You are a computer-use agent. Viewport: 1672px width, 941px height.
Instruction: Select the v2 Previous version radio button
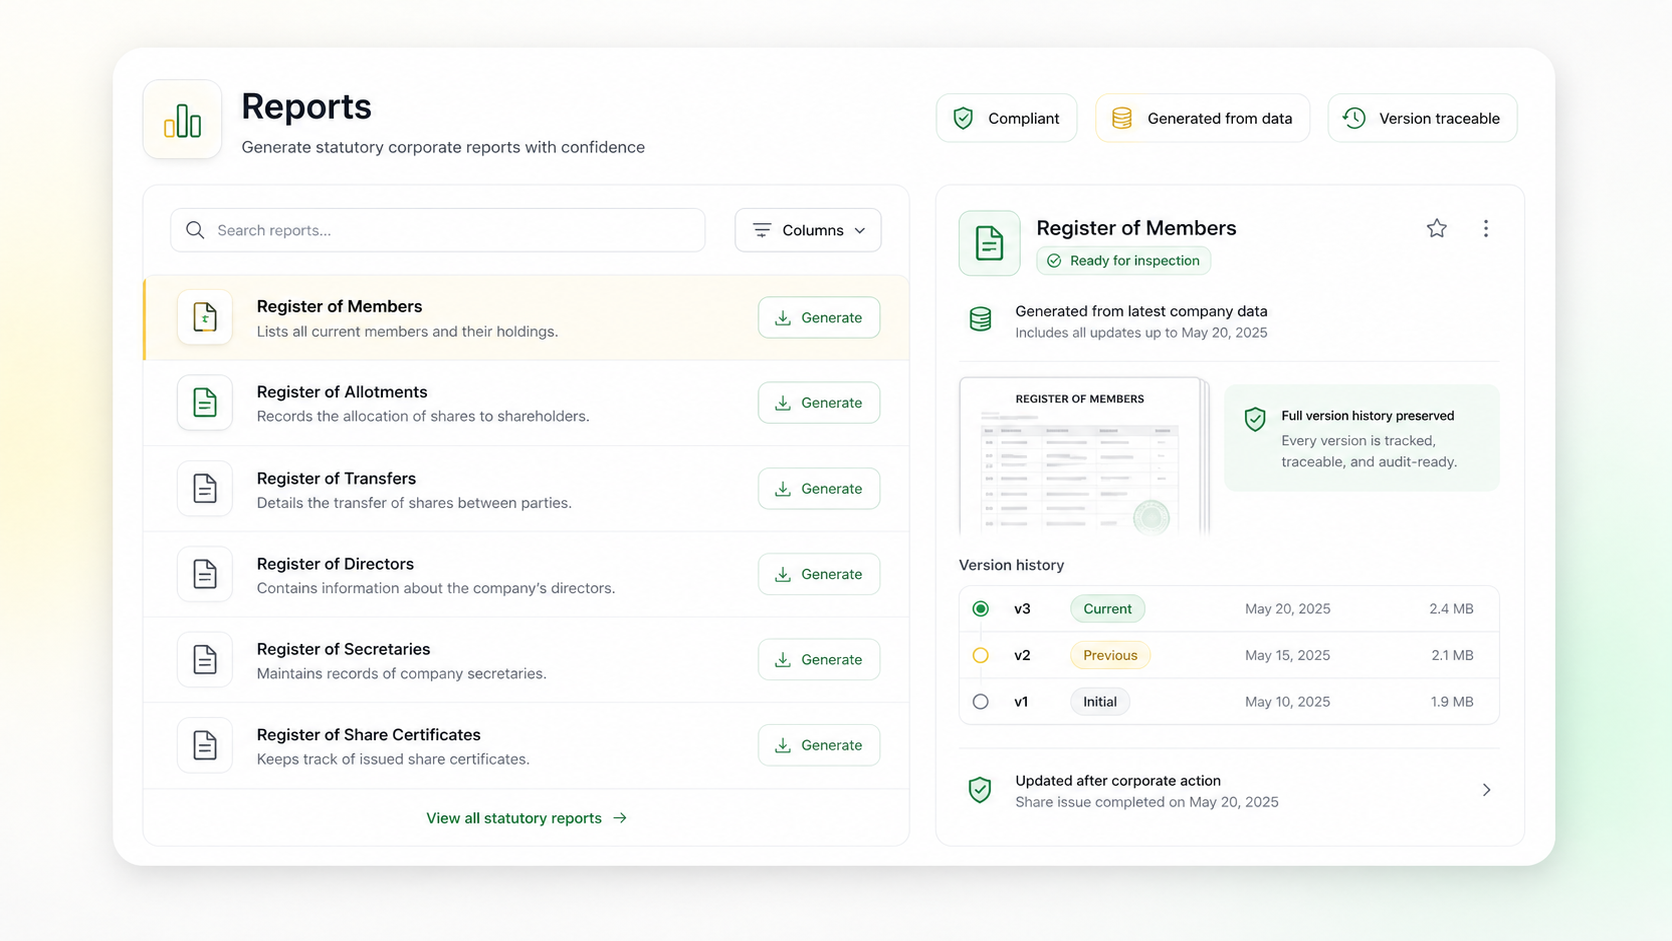pos(980,655)
